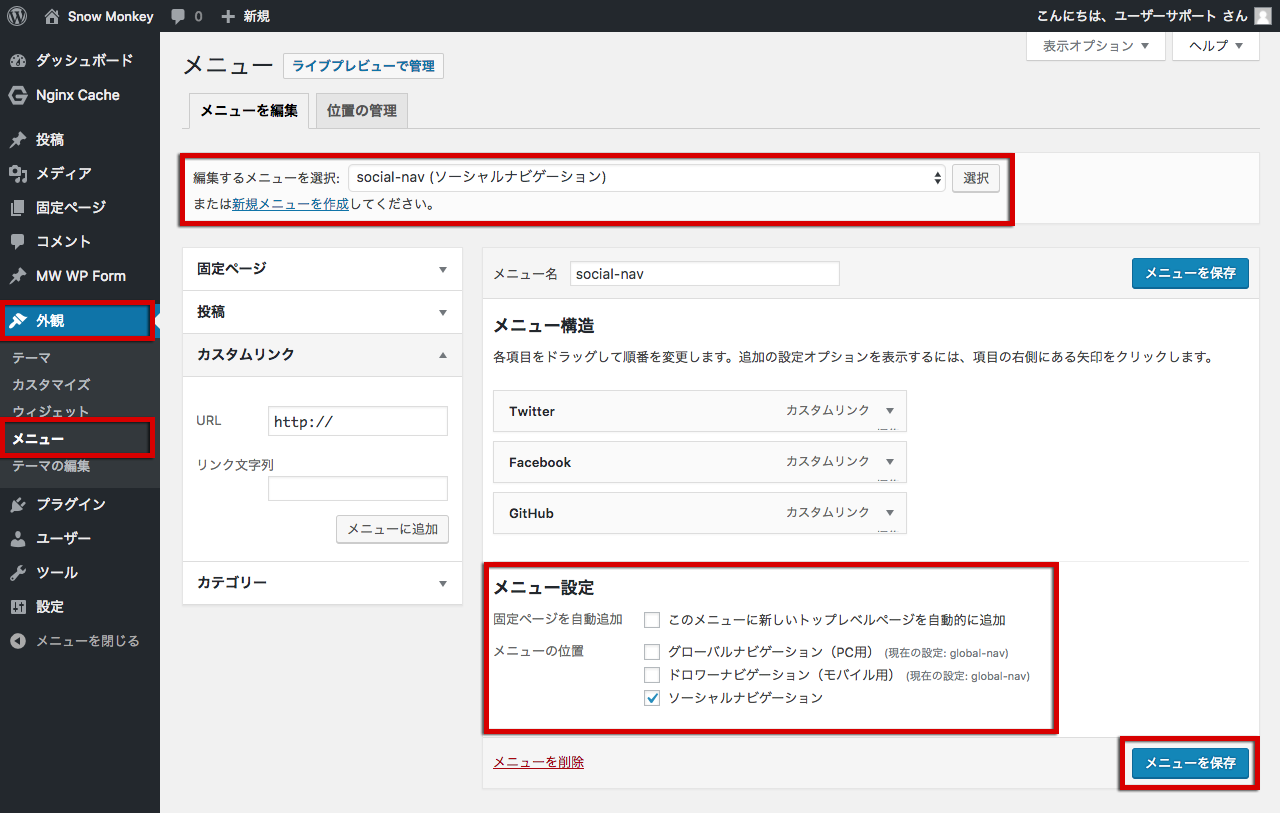1280x813 pixels.
Task: Click the メニューを閉じる collapse arrow icon
Action: pos(18,641)
